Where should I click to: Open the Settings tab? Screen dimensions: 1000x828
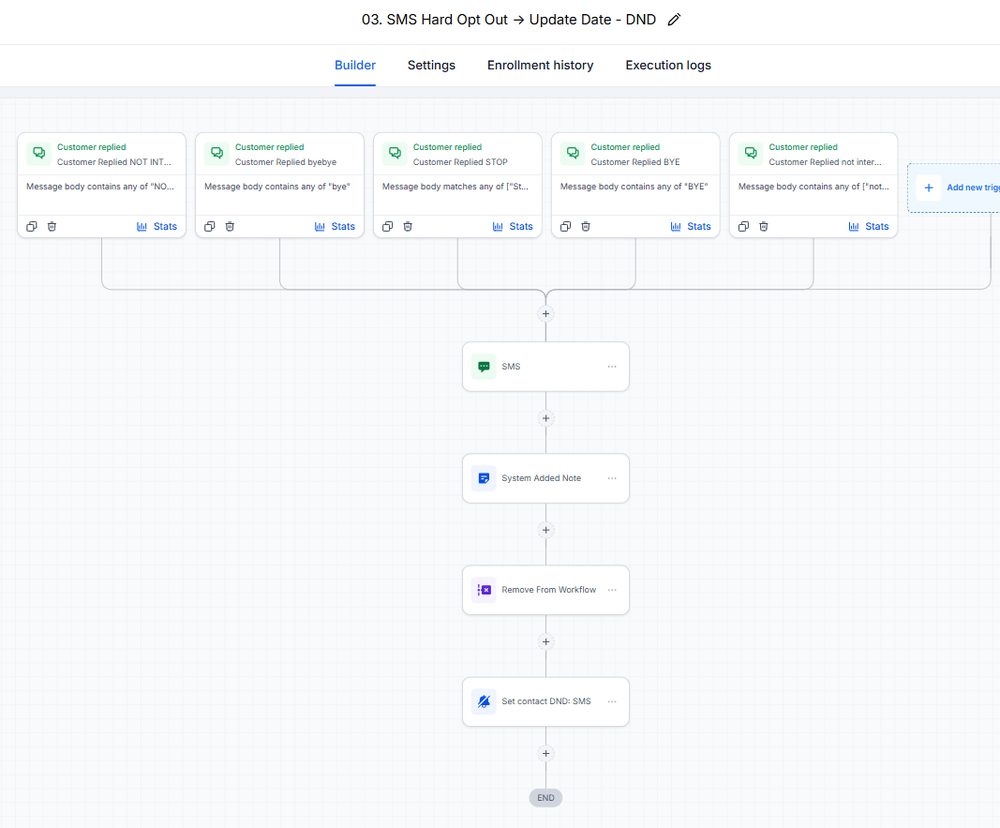tap(431, 65)
